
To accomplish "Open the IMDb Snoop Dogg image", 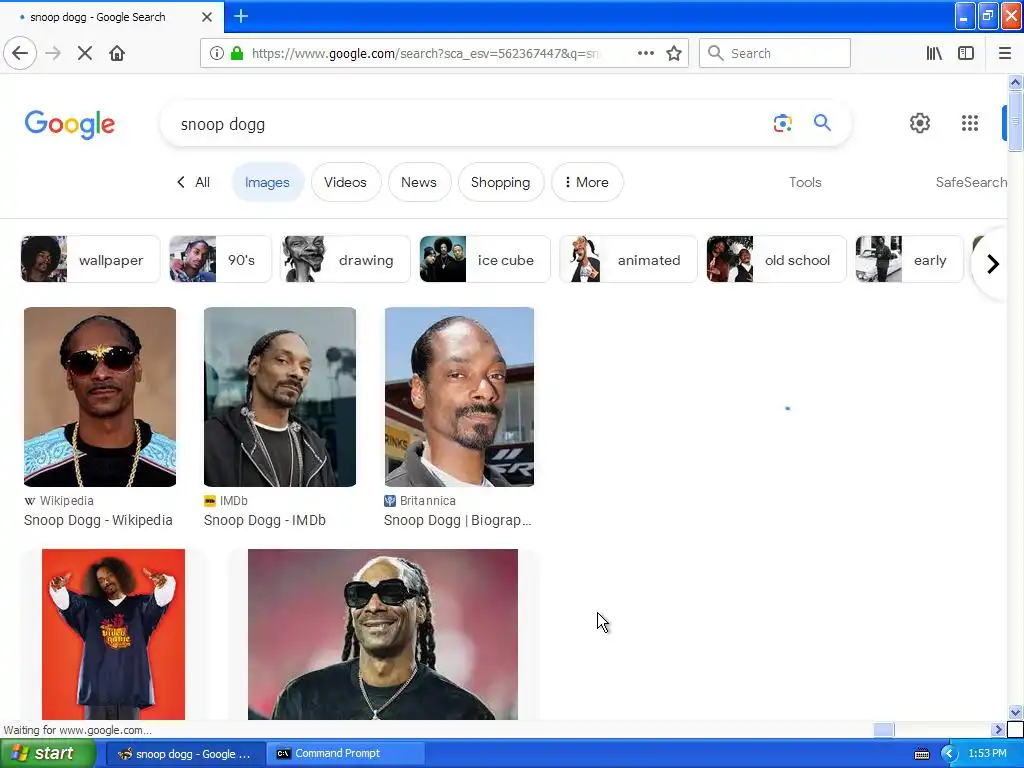I will coord(280,396).
